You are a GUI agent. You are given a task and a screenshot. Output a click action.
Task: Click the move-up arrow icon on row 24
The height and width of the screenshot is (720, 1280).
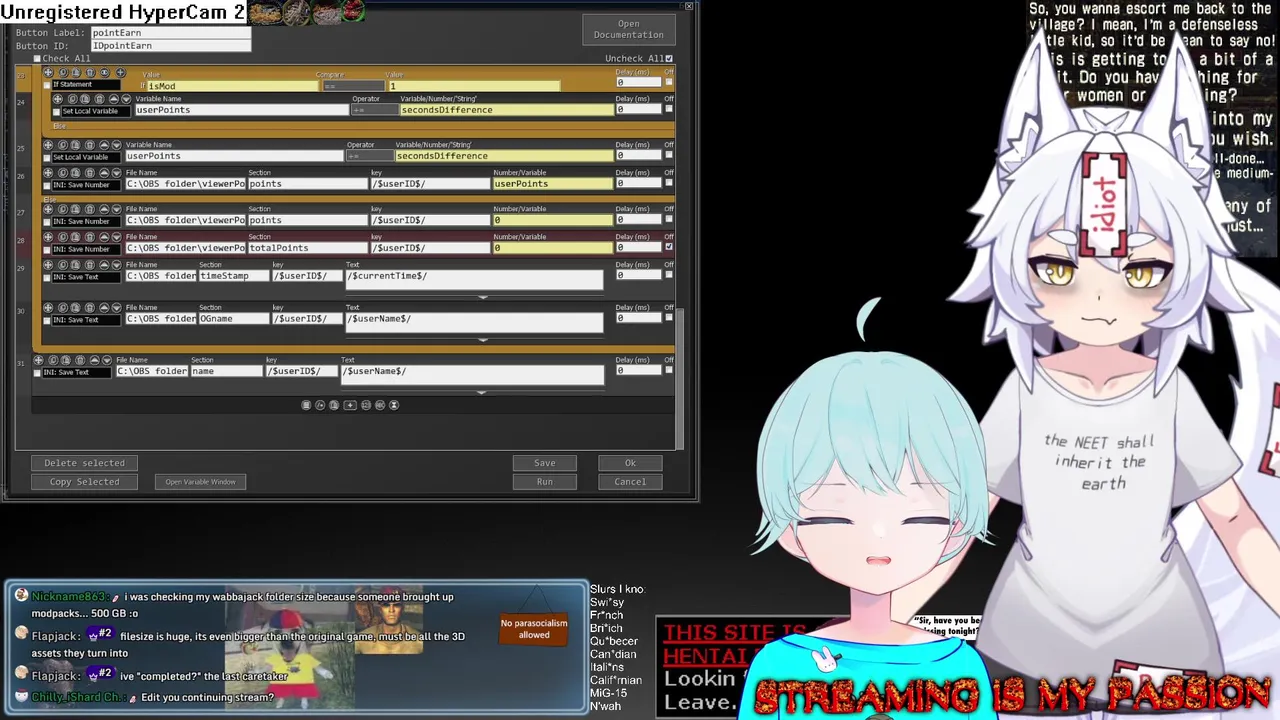(114, 99)
